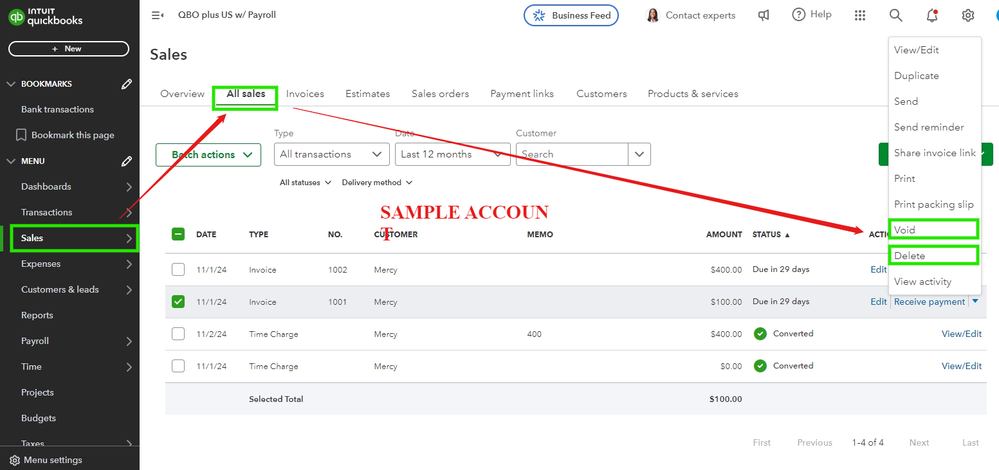Viewport: 999px width, 470px height.
Task: Check the box for 11/2/24 Time Charge
Action: [178, 334]
